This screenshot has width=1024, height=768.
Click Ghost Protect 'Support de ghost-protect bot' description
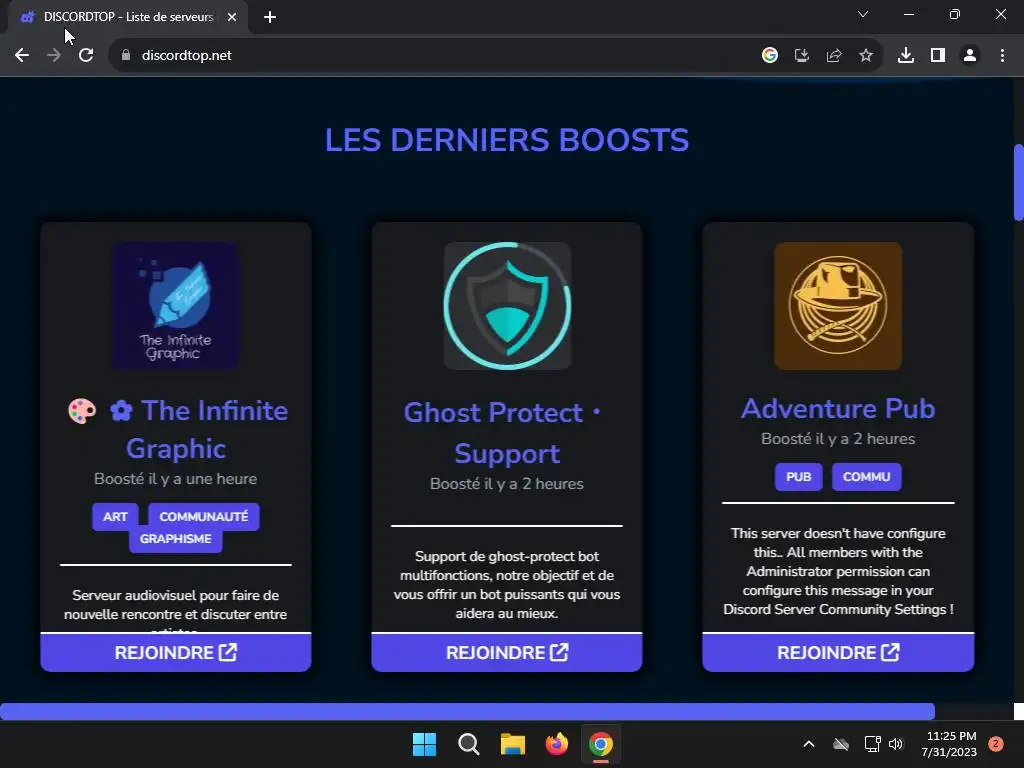point(507,584)
